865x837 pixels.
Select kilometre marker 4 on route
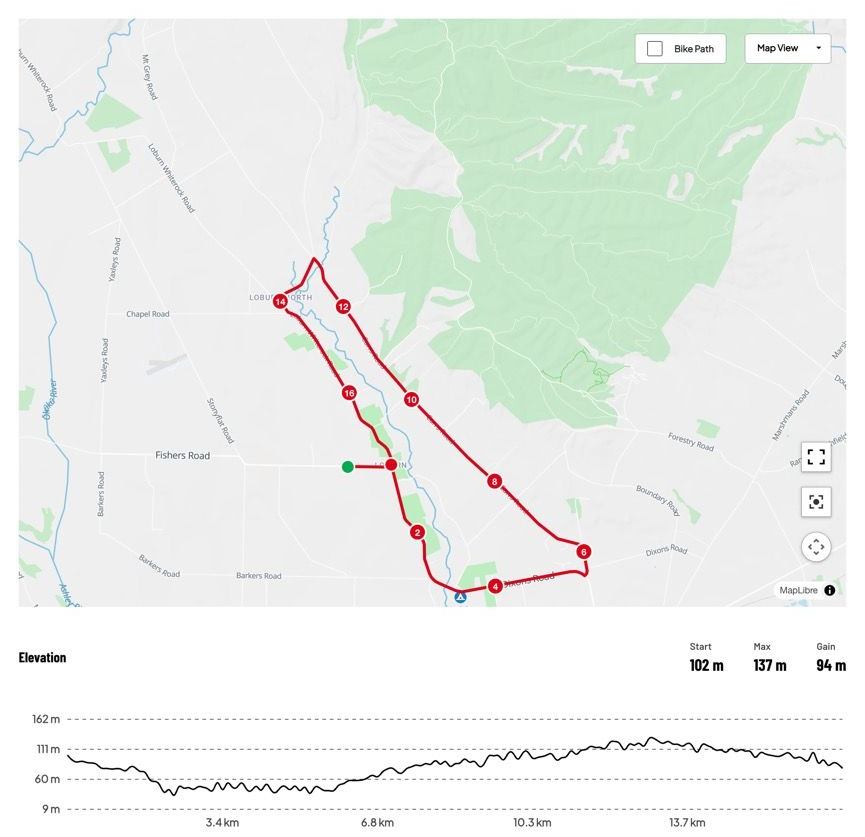click(495, 586)
